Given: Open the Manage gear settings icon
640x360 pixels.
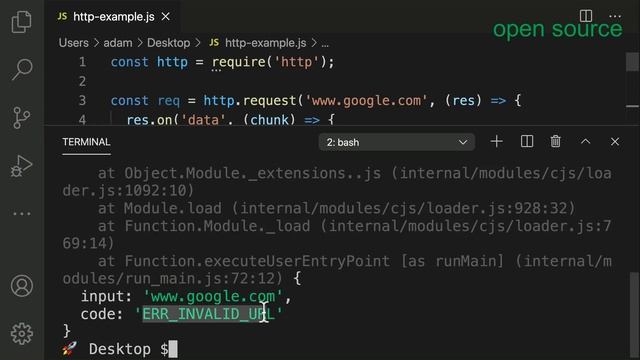Looking at the screenshot, I should coord(22,333).
